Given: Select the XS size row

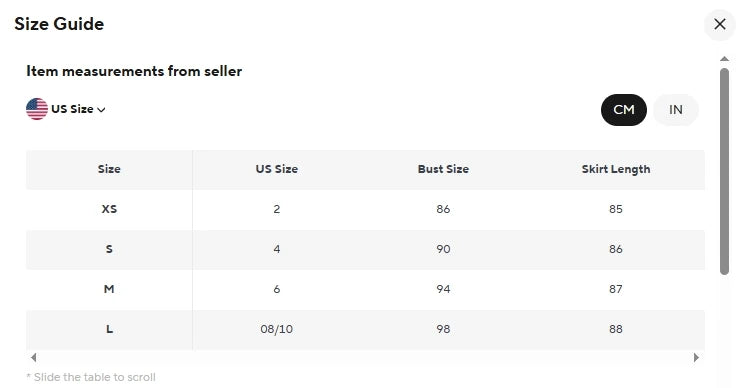Looking at the screenshot, I should pyautogui.click(x=365, y=209).
